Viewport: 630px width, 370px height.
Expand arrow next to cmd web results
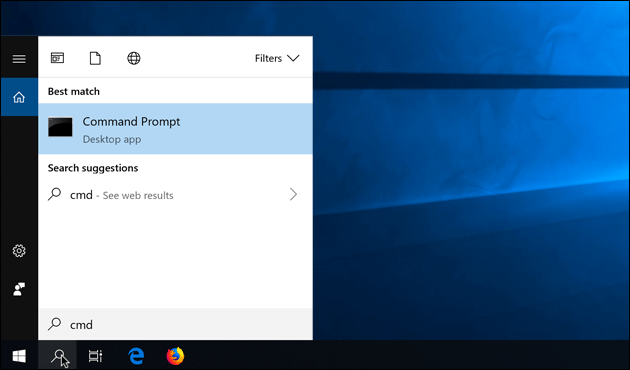coord(293,195)
